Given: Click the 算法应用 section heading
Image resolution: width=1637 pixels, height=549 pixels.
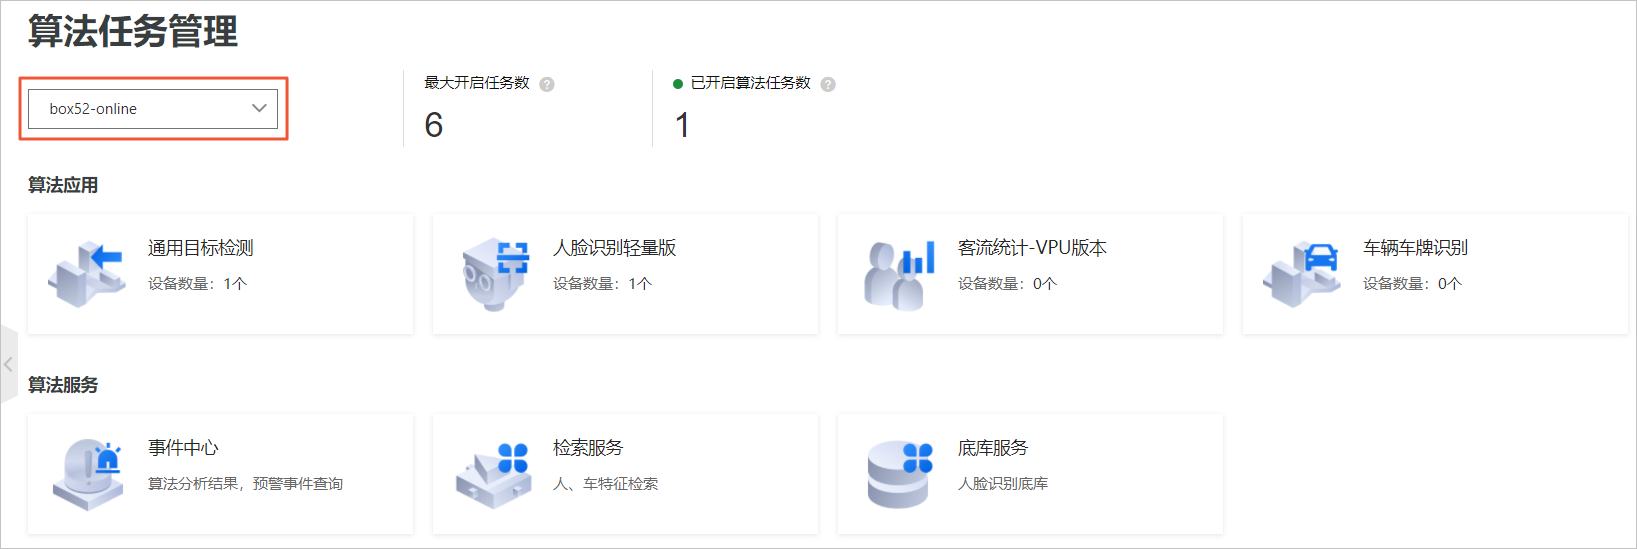Looking at the screenshot, I should click(63, 185).
